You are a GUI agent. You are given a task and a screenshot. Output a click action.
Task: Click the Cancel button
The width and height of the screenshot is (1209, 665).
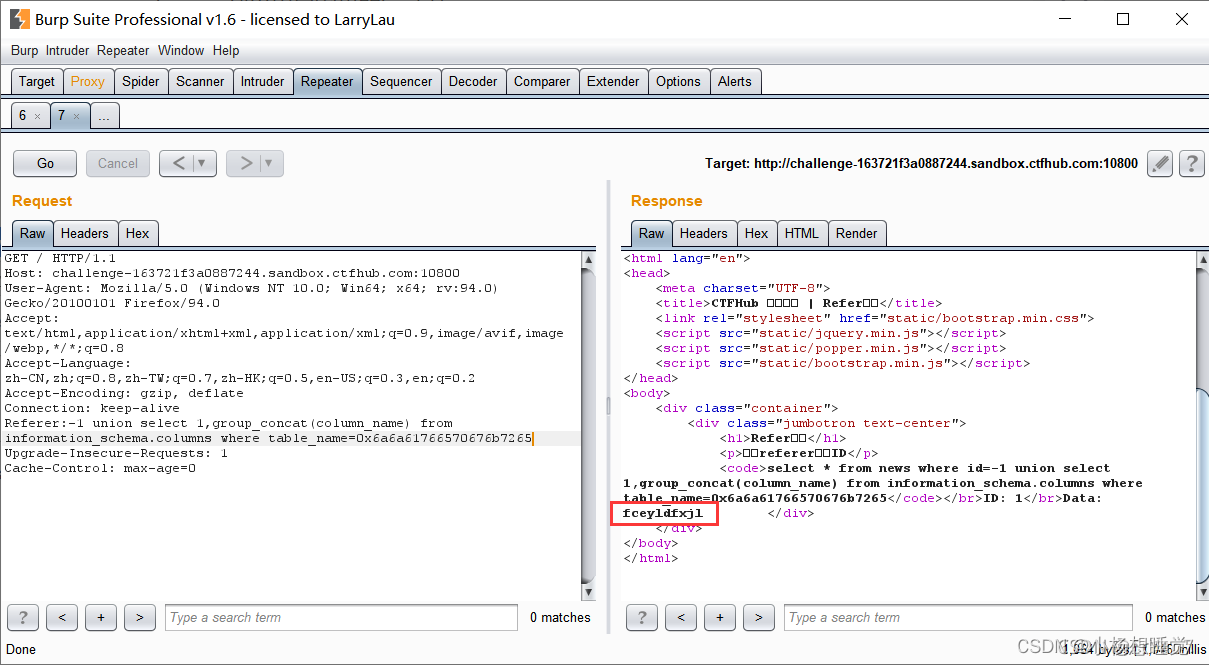(118, 163)
